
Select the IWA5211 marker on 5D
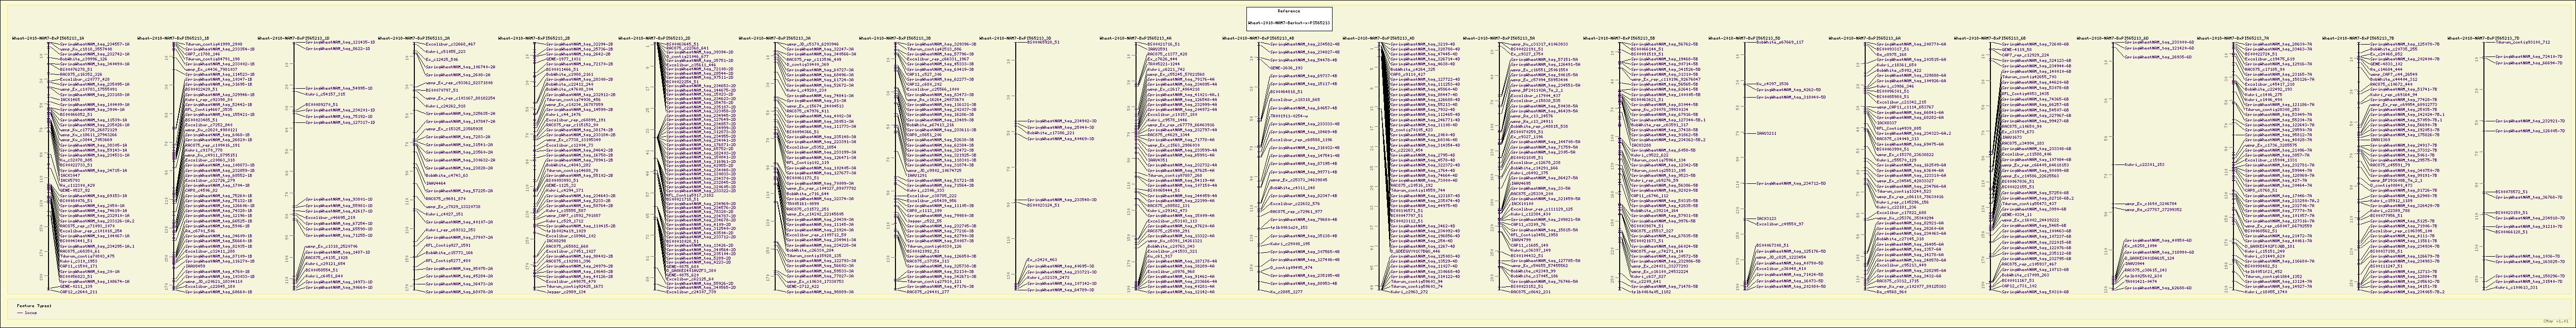(1766, 132)
